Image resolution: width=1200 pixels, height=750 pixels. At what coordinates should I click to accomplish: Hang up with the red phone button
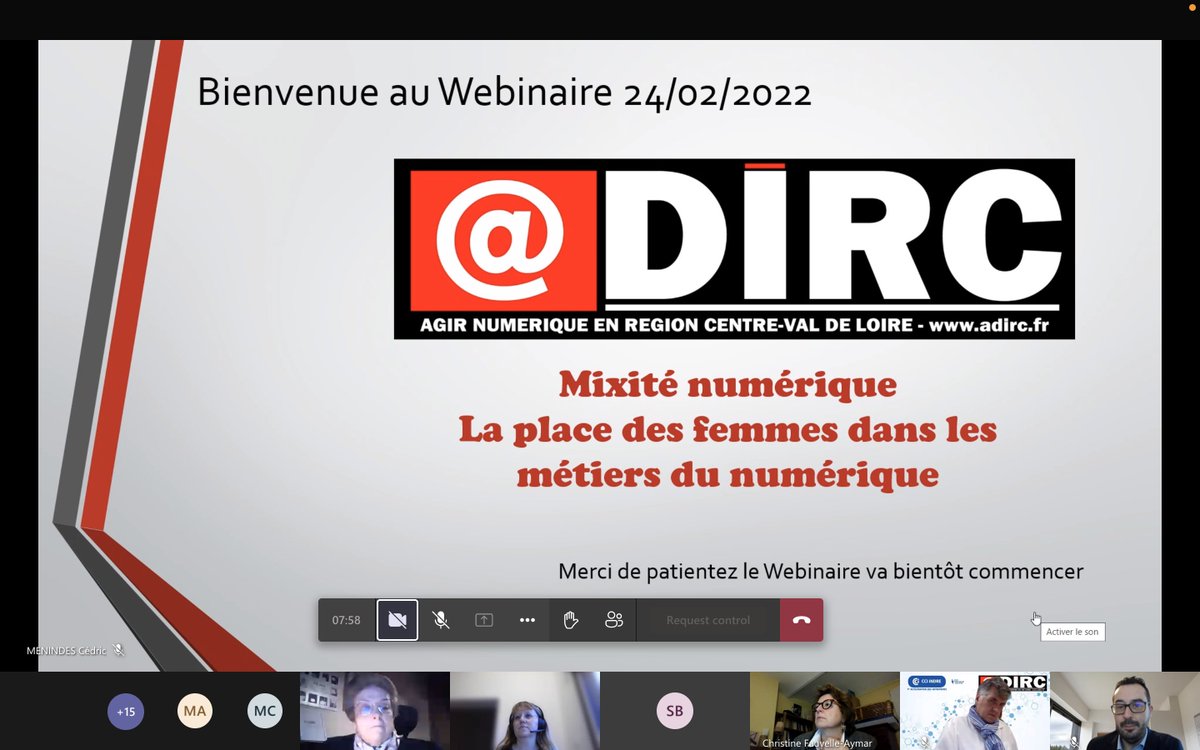[802, 620]
